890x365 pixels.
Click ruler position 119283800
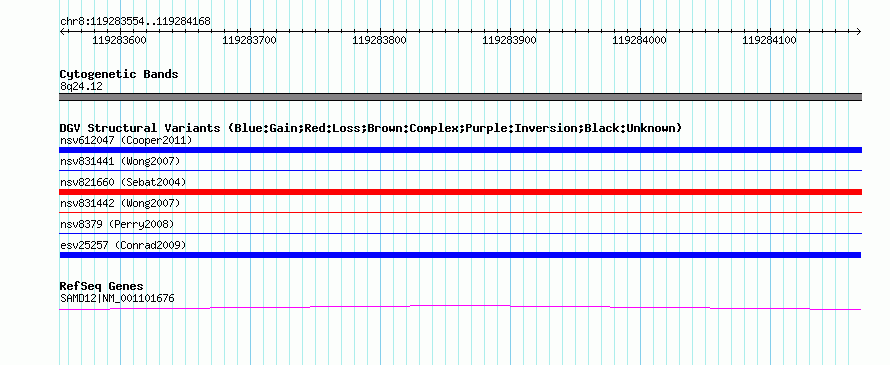[x=379, y=40]
